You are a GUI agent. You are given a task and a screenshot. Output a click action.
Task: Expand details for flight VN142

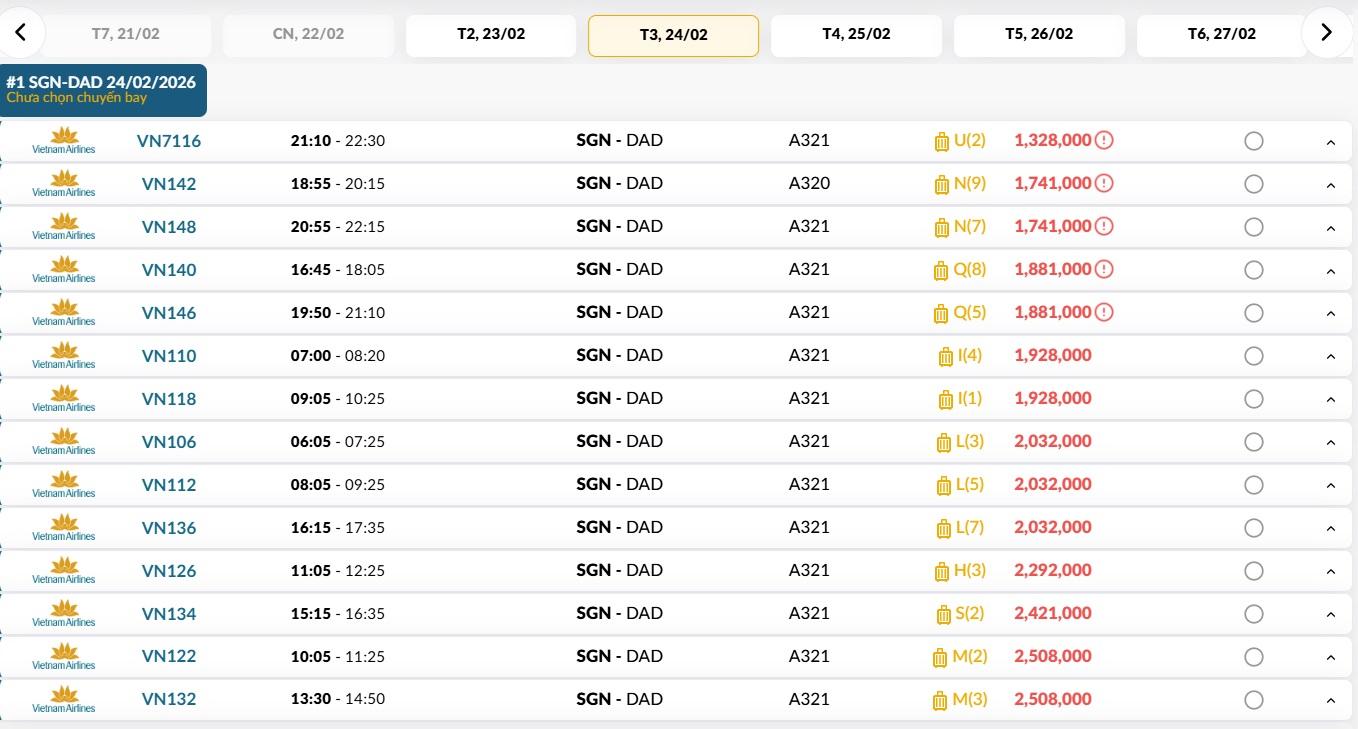pyautogui.click(x=1331, y=185)
